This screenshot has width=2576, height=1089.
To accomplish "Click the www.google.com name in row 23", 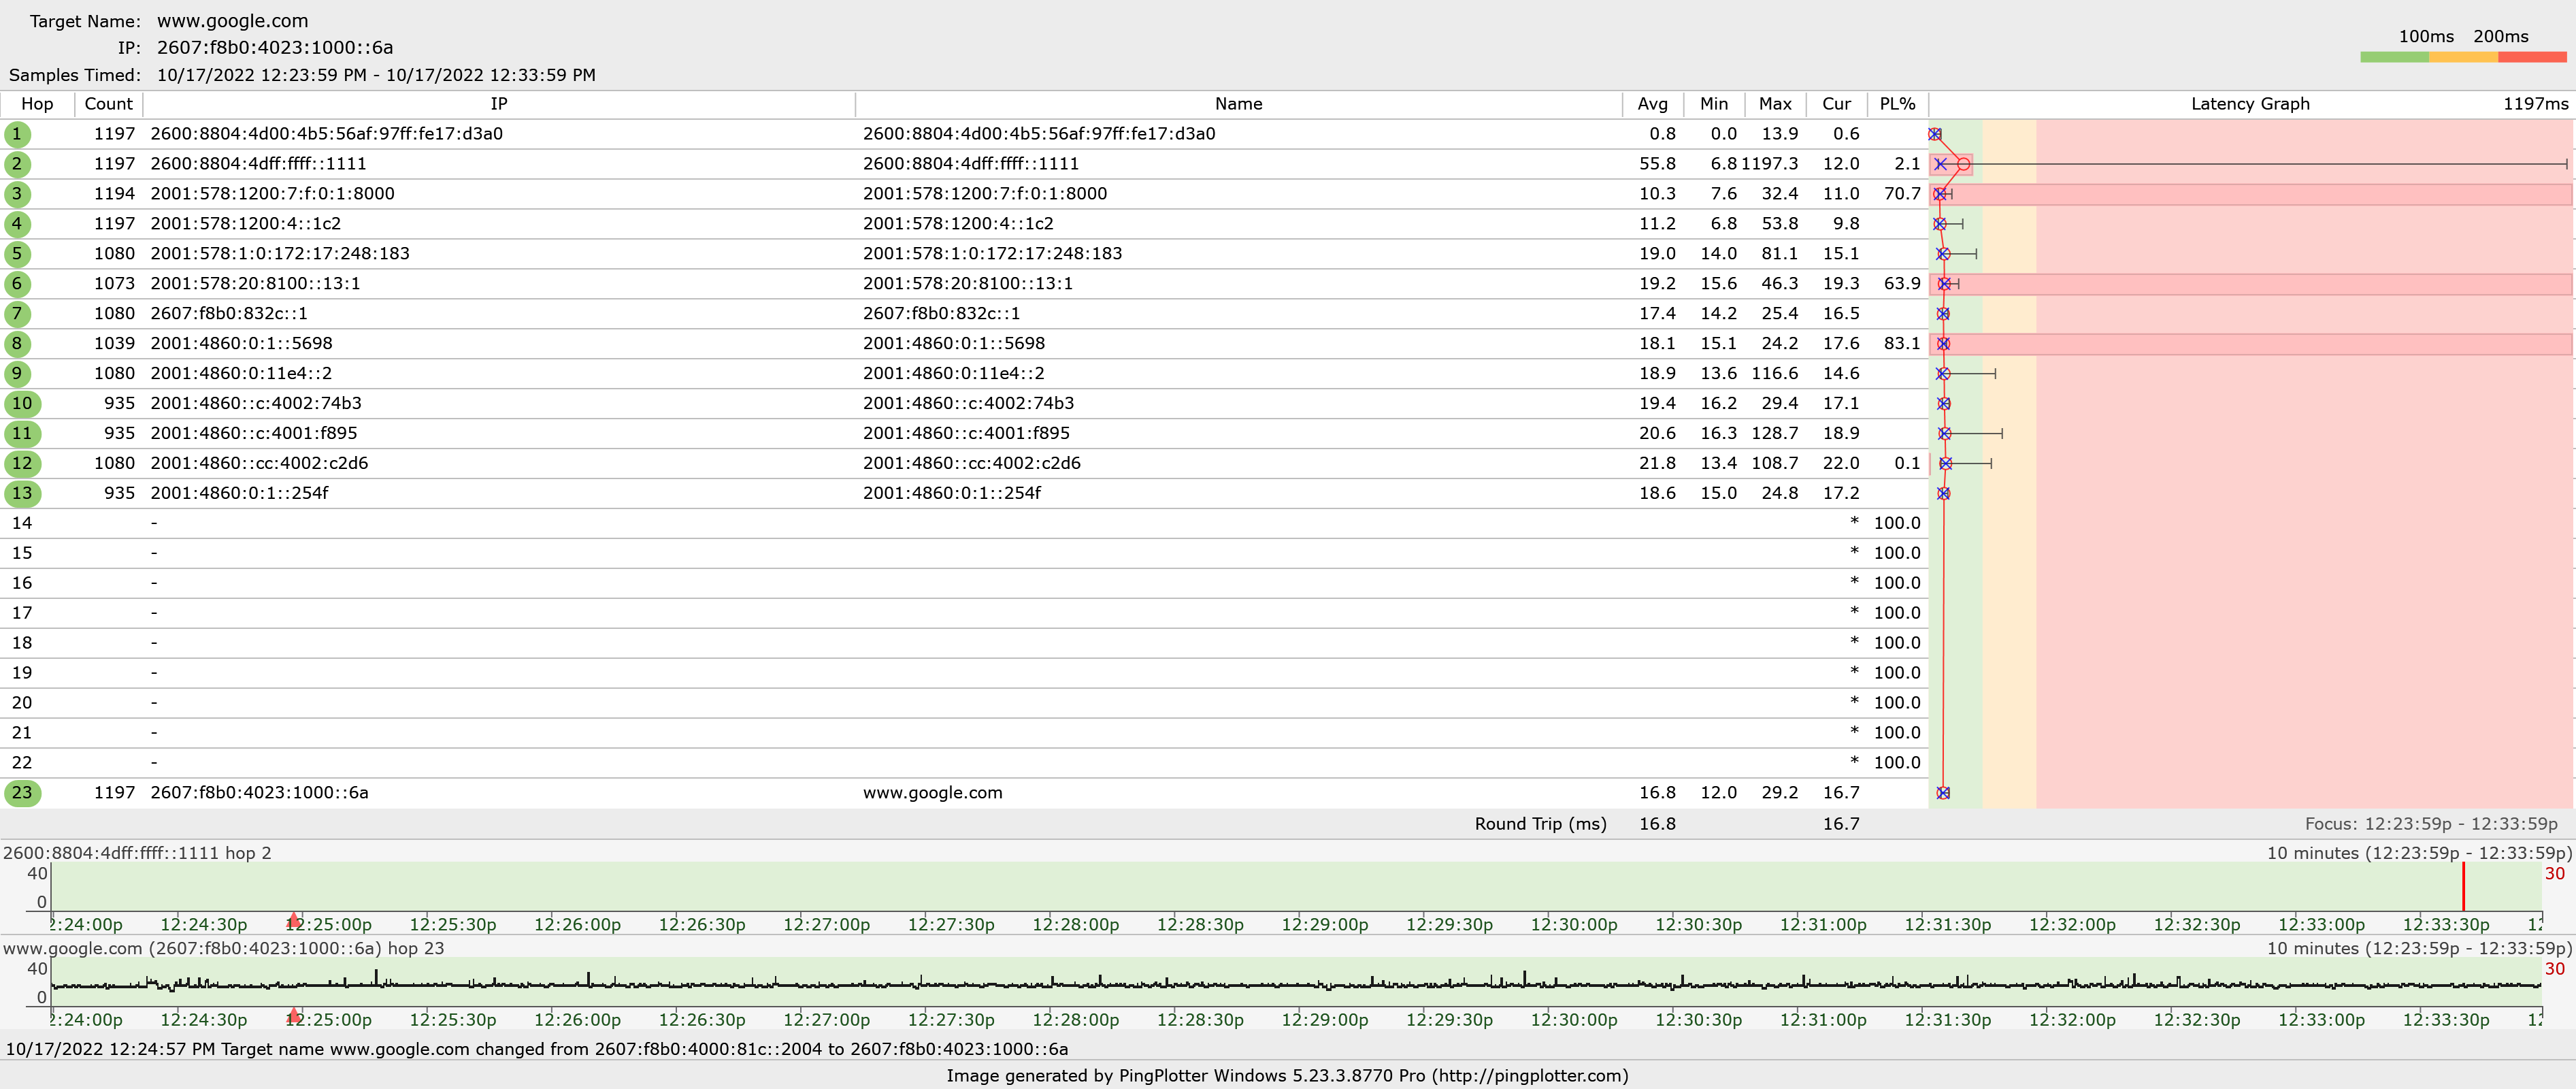I will pos(932,793).
